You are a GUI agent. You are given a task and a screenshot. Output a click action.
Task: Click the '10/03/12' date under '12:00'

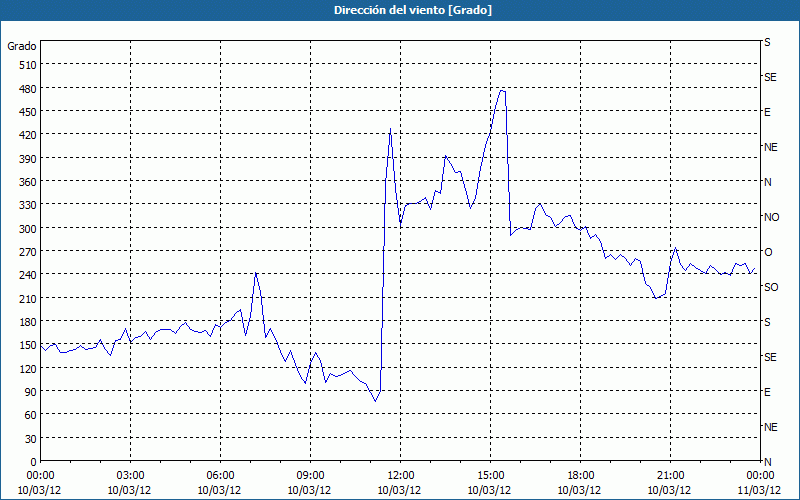(399, 490)
